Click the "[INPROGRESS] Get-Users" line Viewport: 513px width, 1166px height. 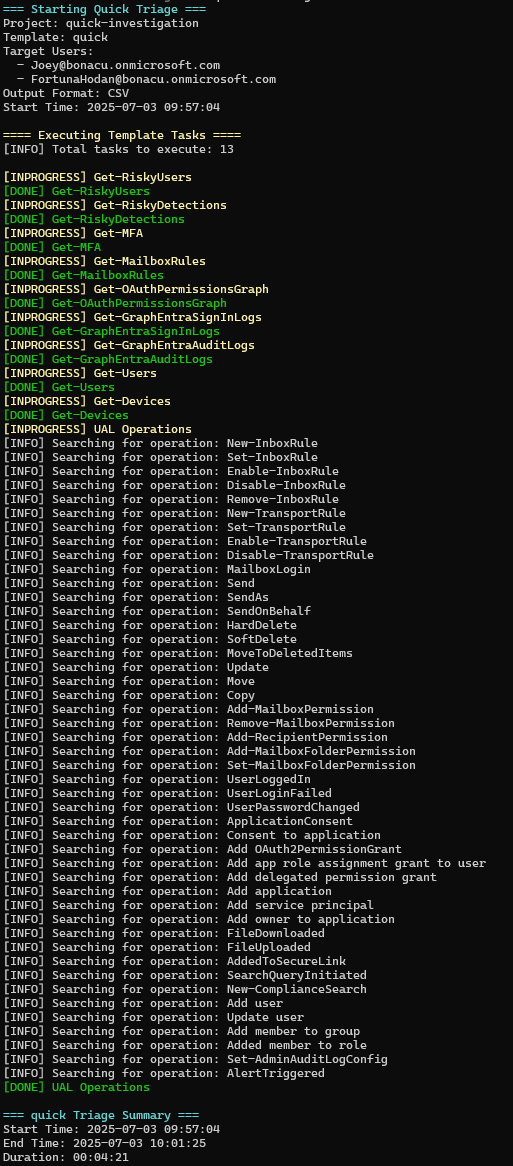point(80,373)
